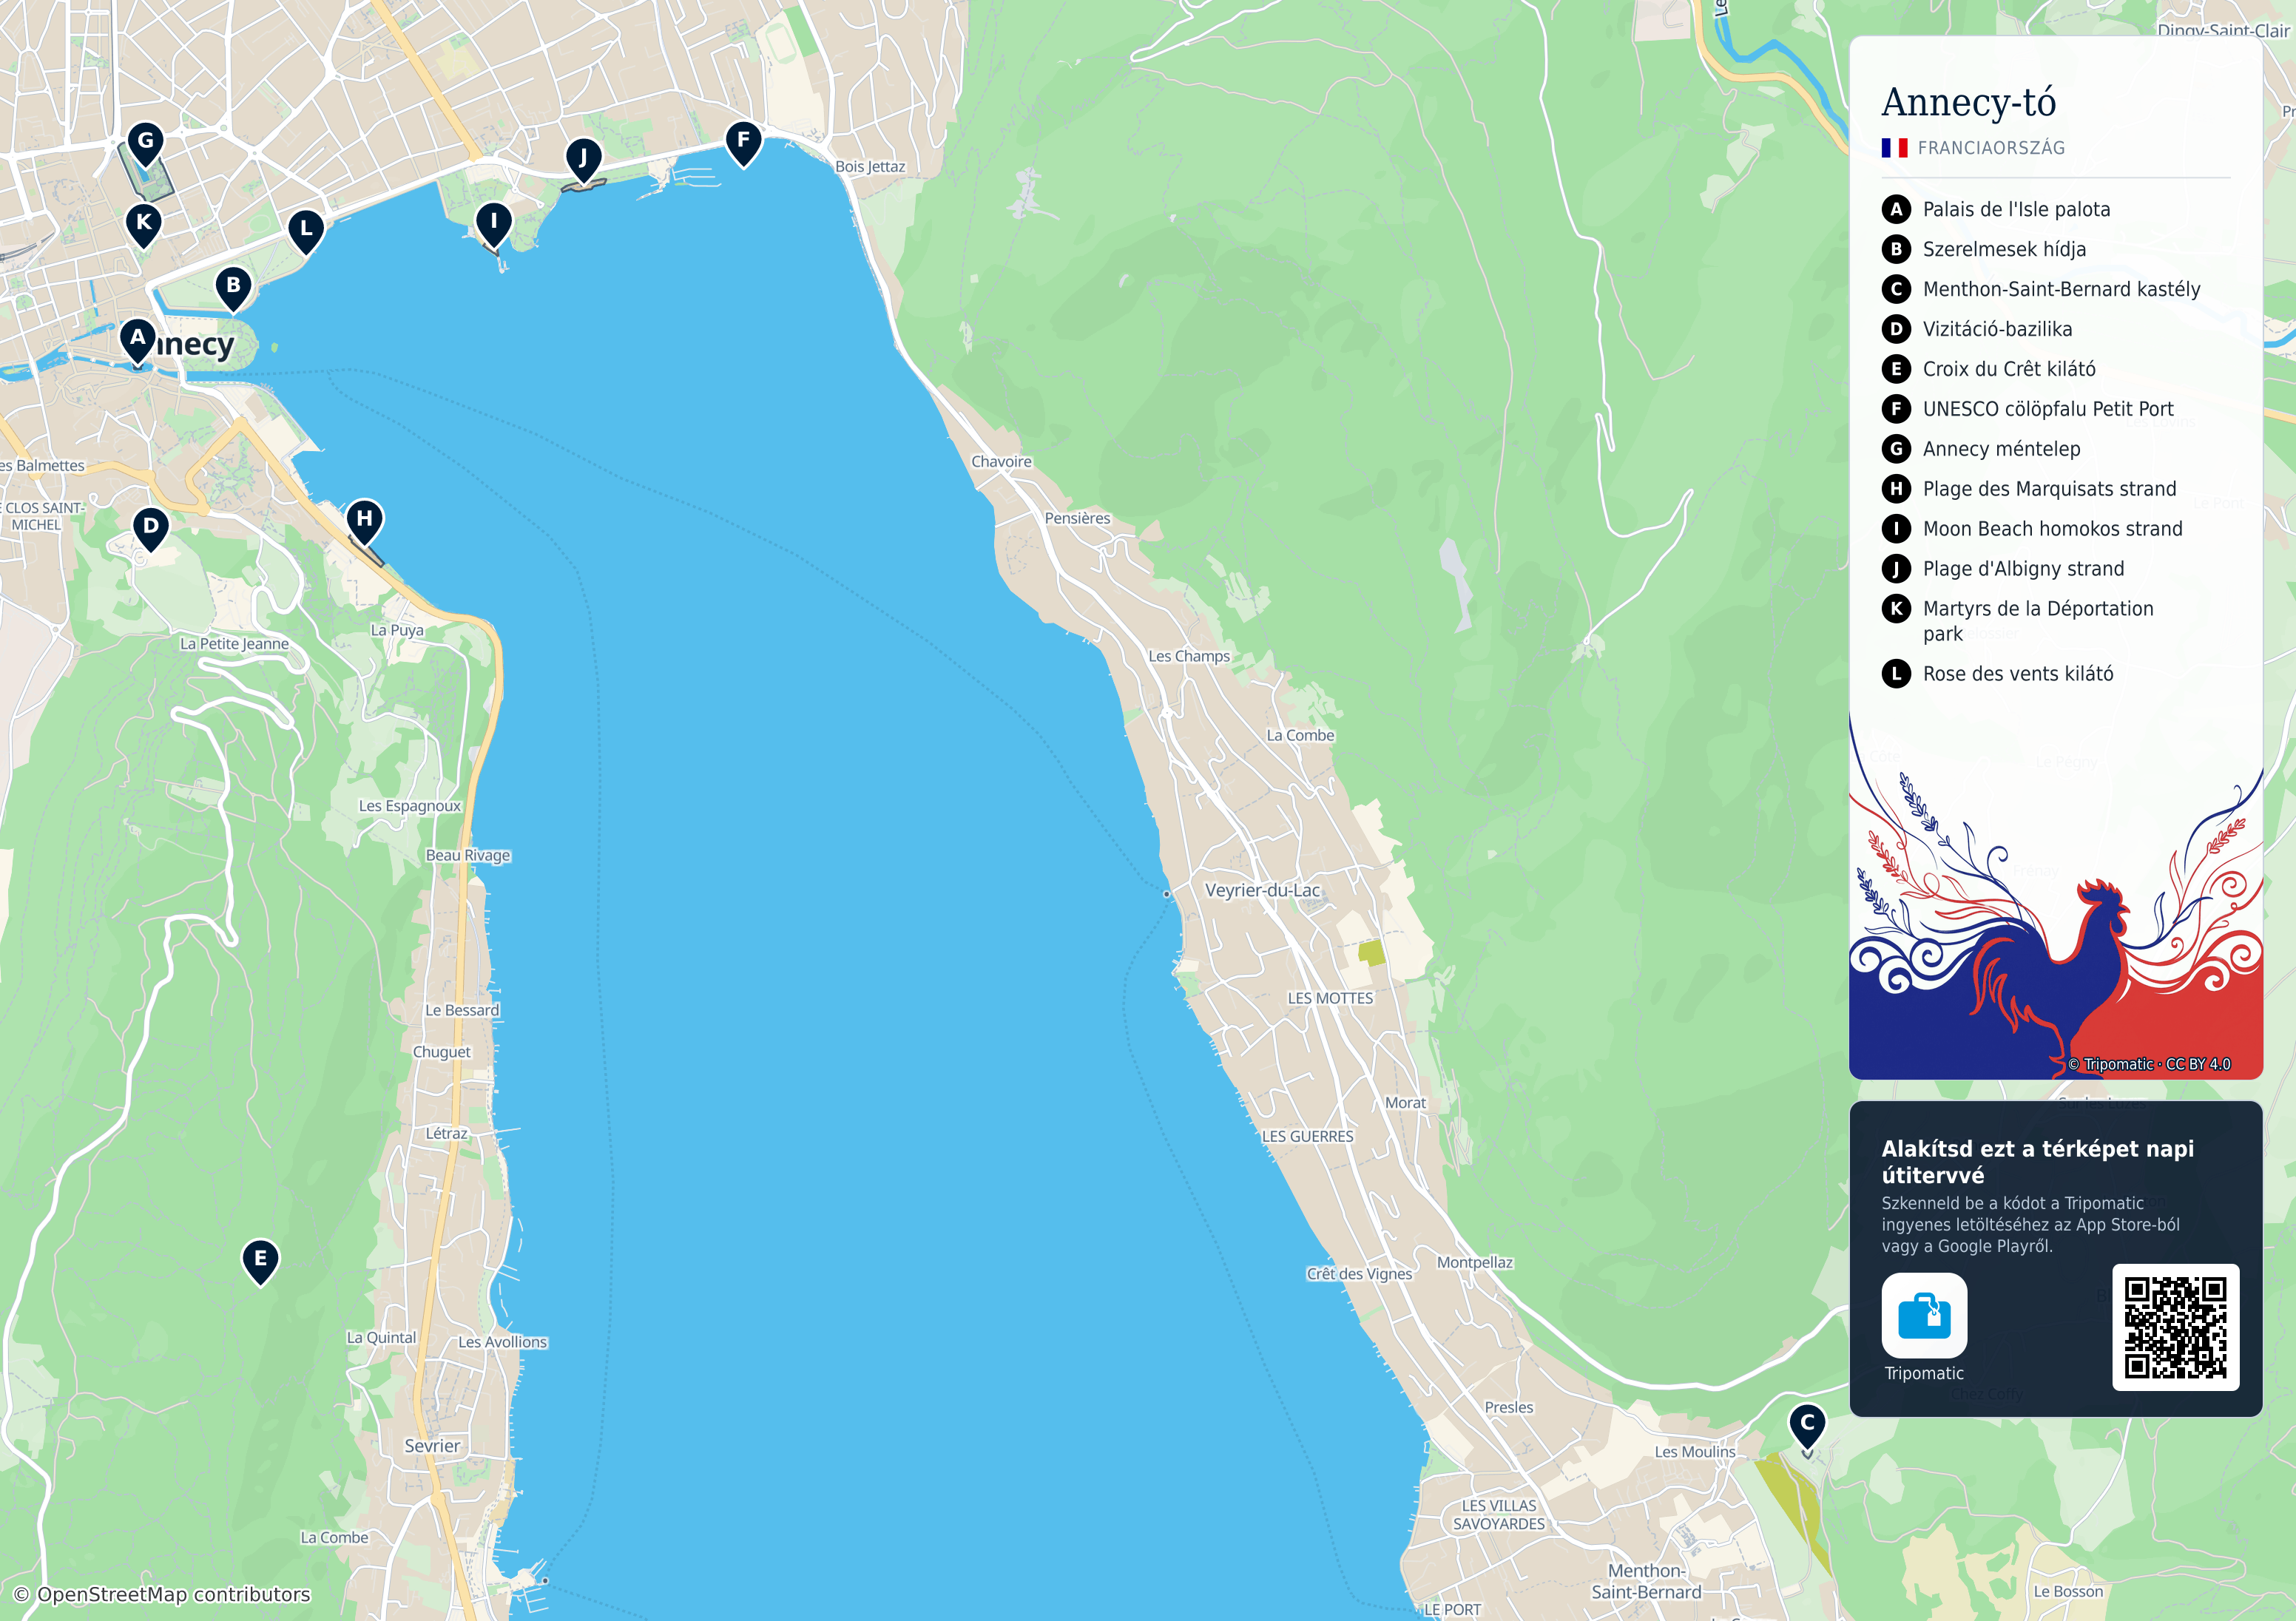Select 'Moon Beach homokos strand' legend entry

[x=2052, y=529]
